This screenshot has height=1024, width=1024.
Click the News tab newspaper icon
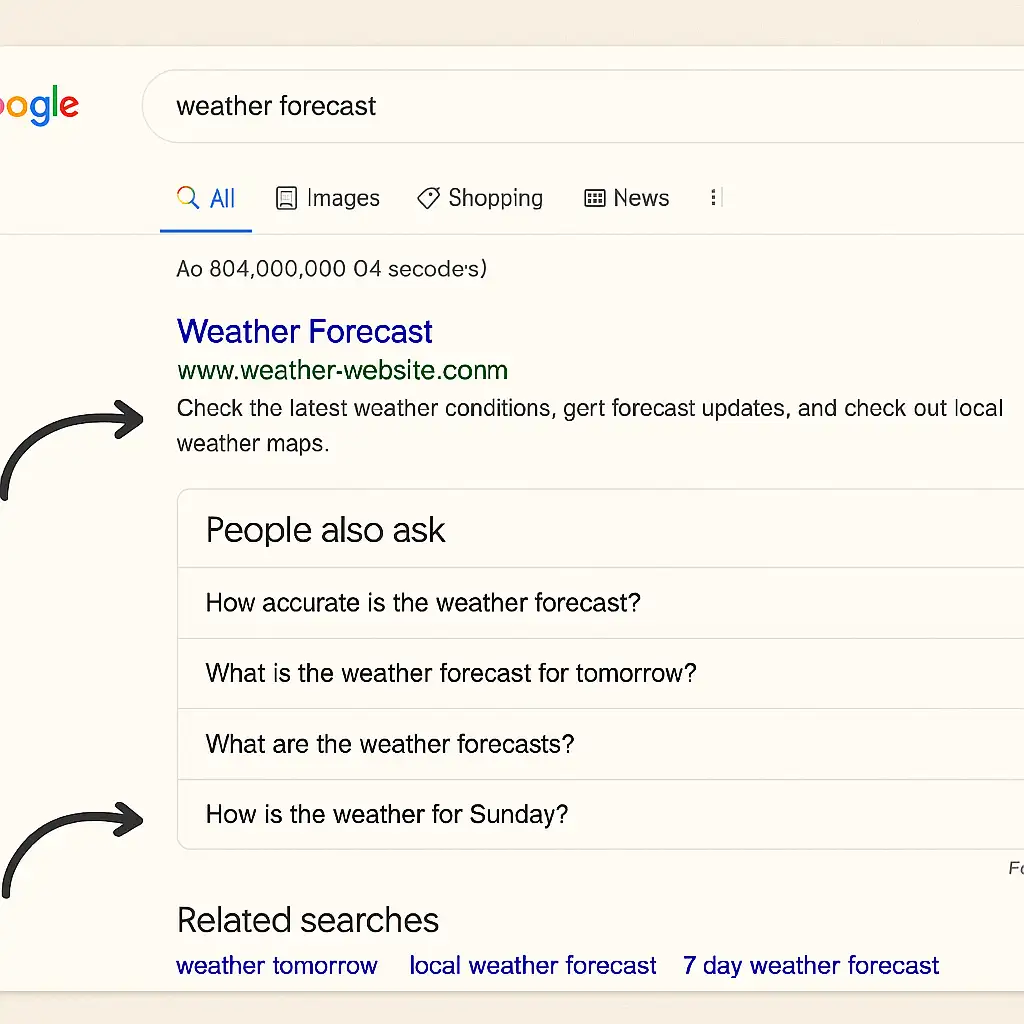click(595, 199)
